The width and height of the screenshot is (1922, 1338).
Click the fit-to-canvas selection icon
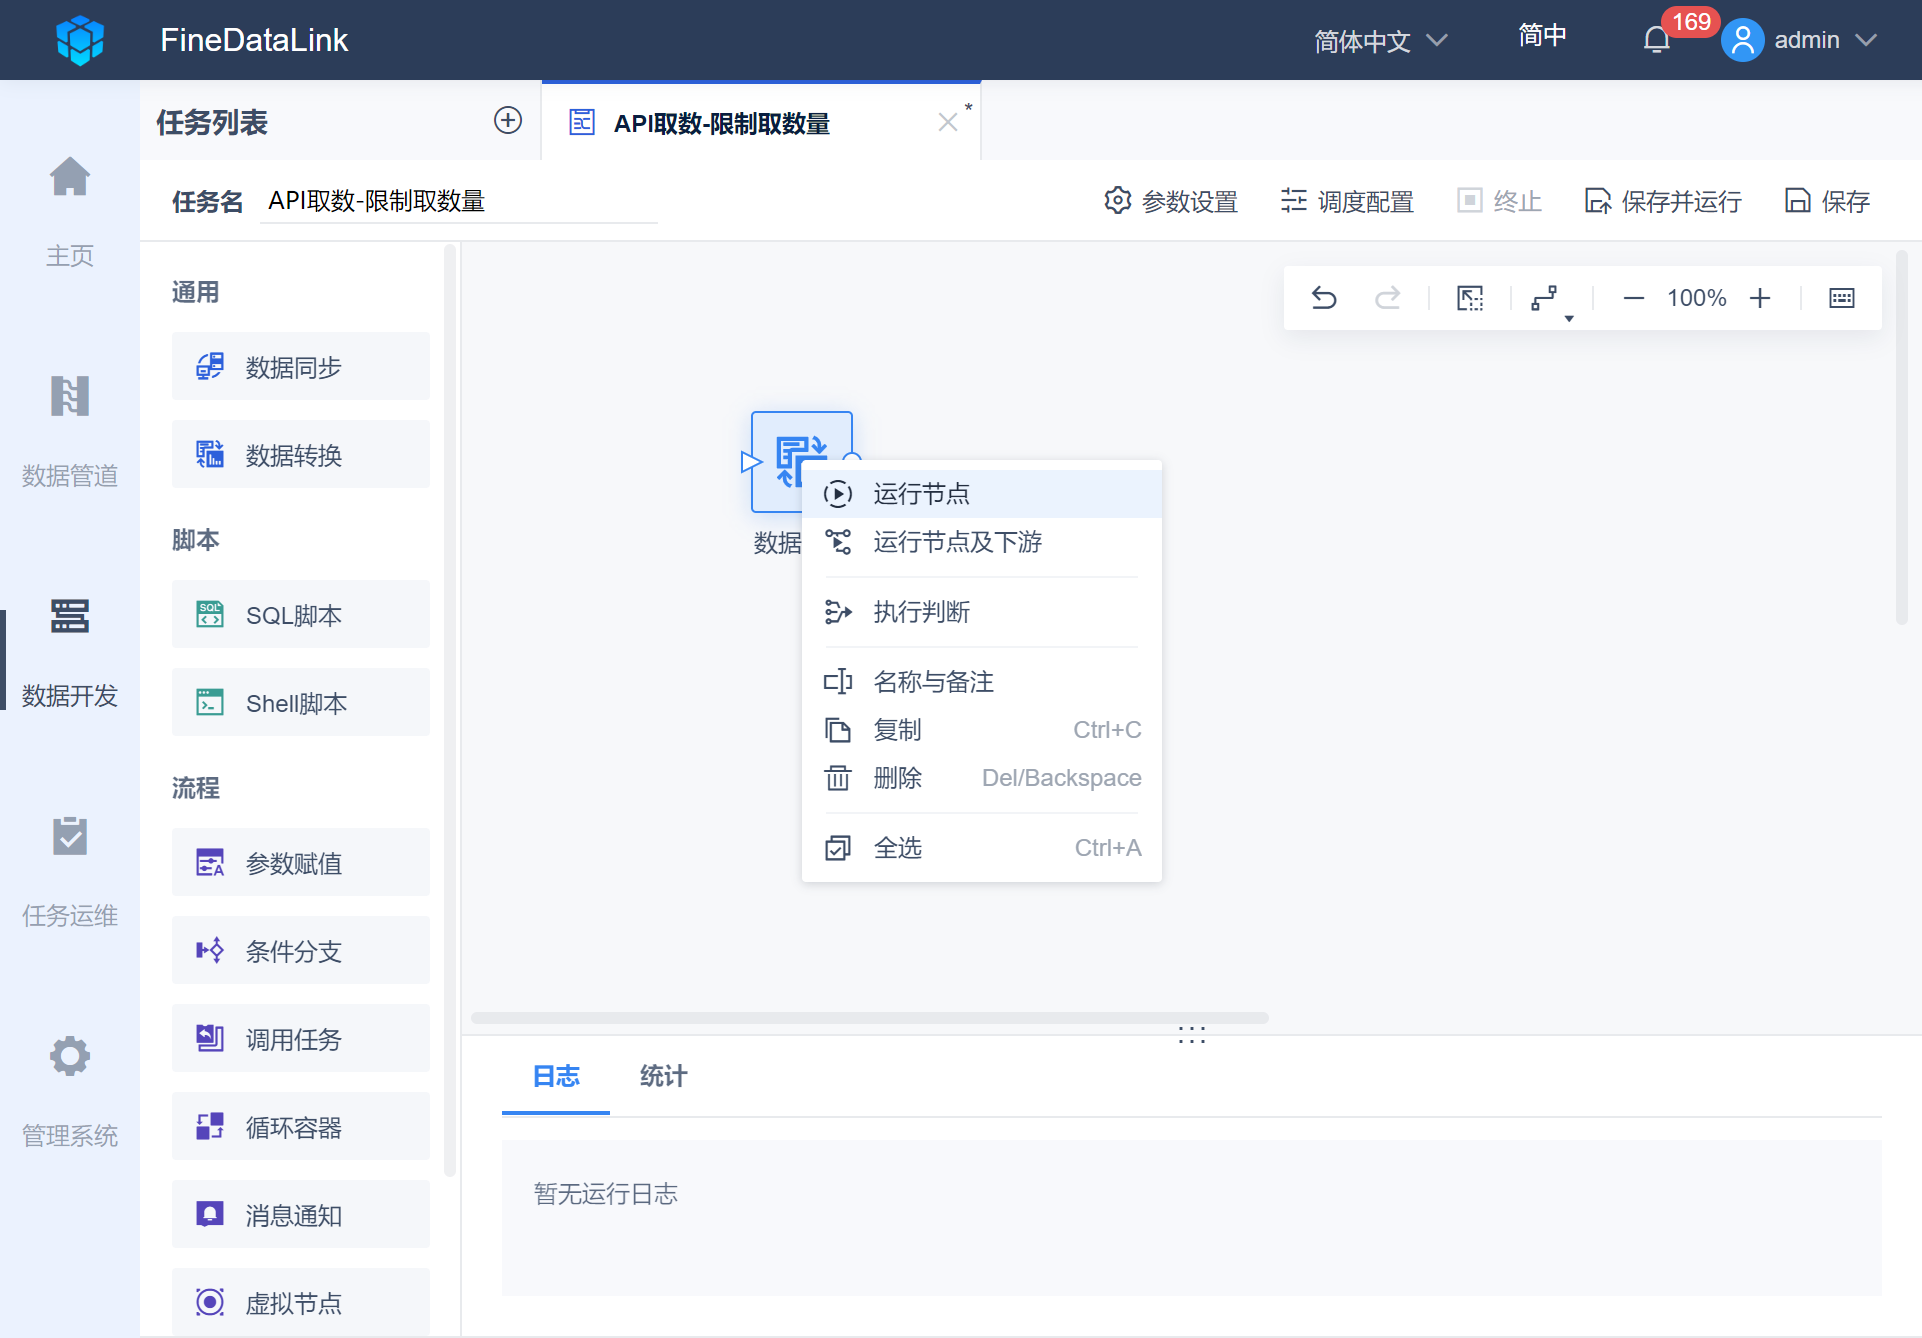[1470, 298]
